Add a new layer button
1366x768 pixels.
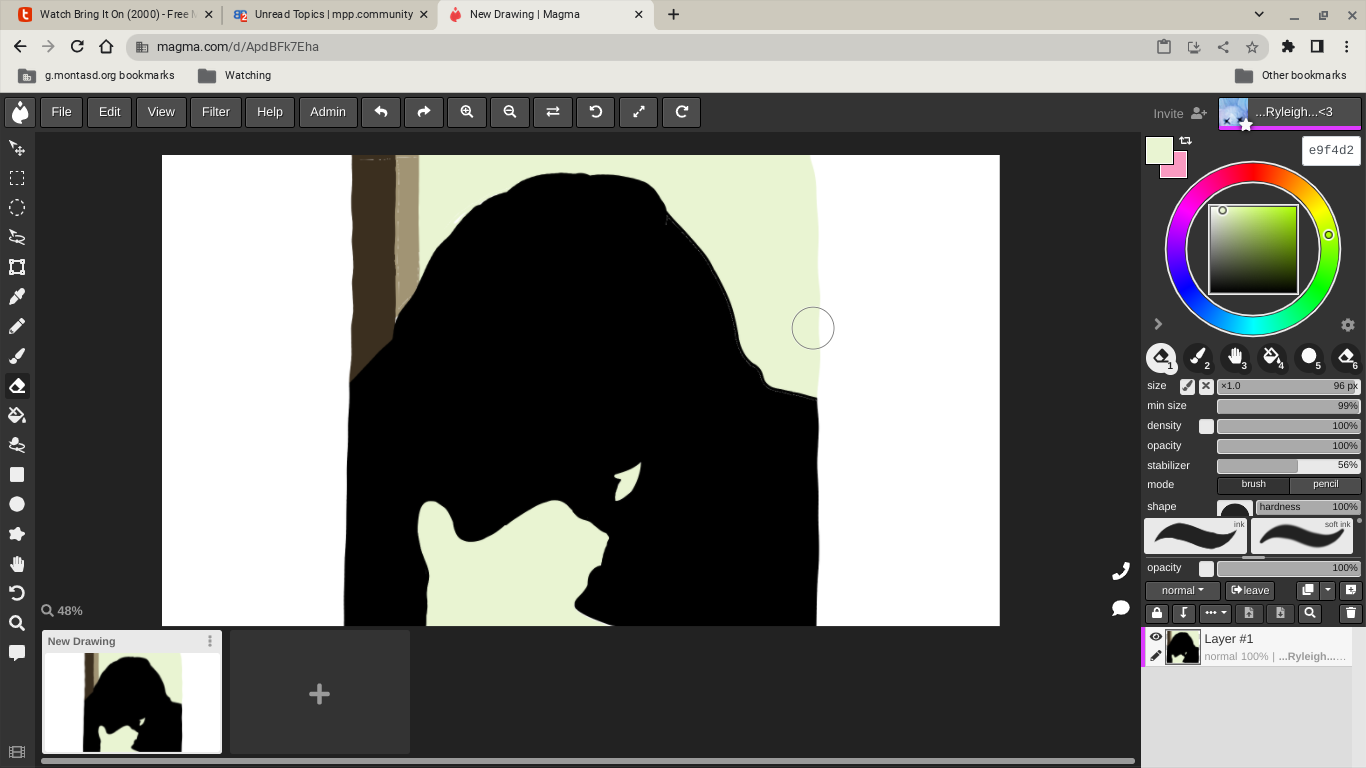pos(1351,590)
